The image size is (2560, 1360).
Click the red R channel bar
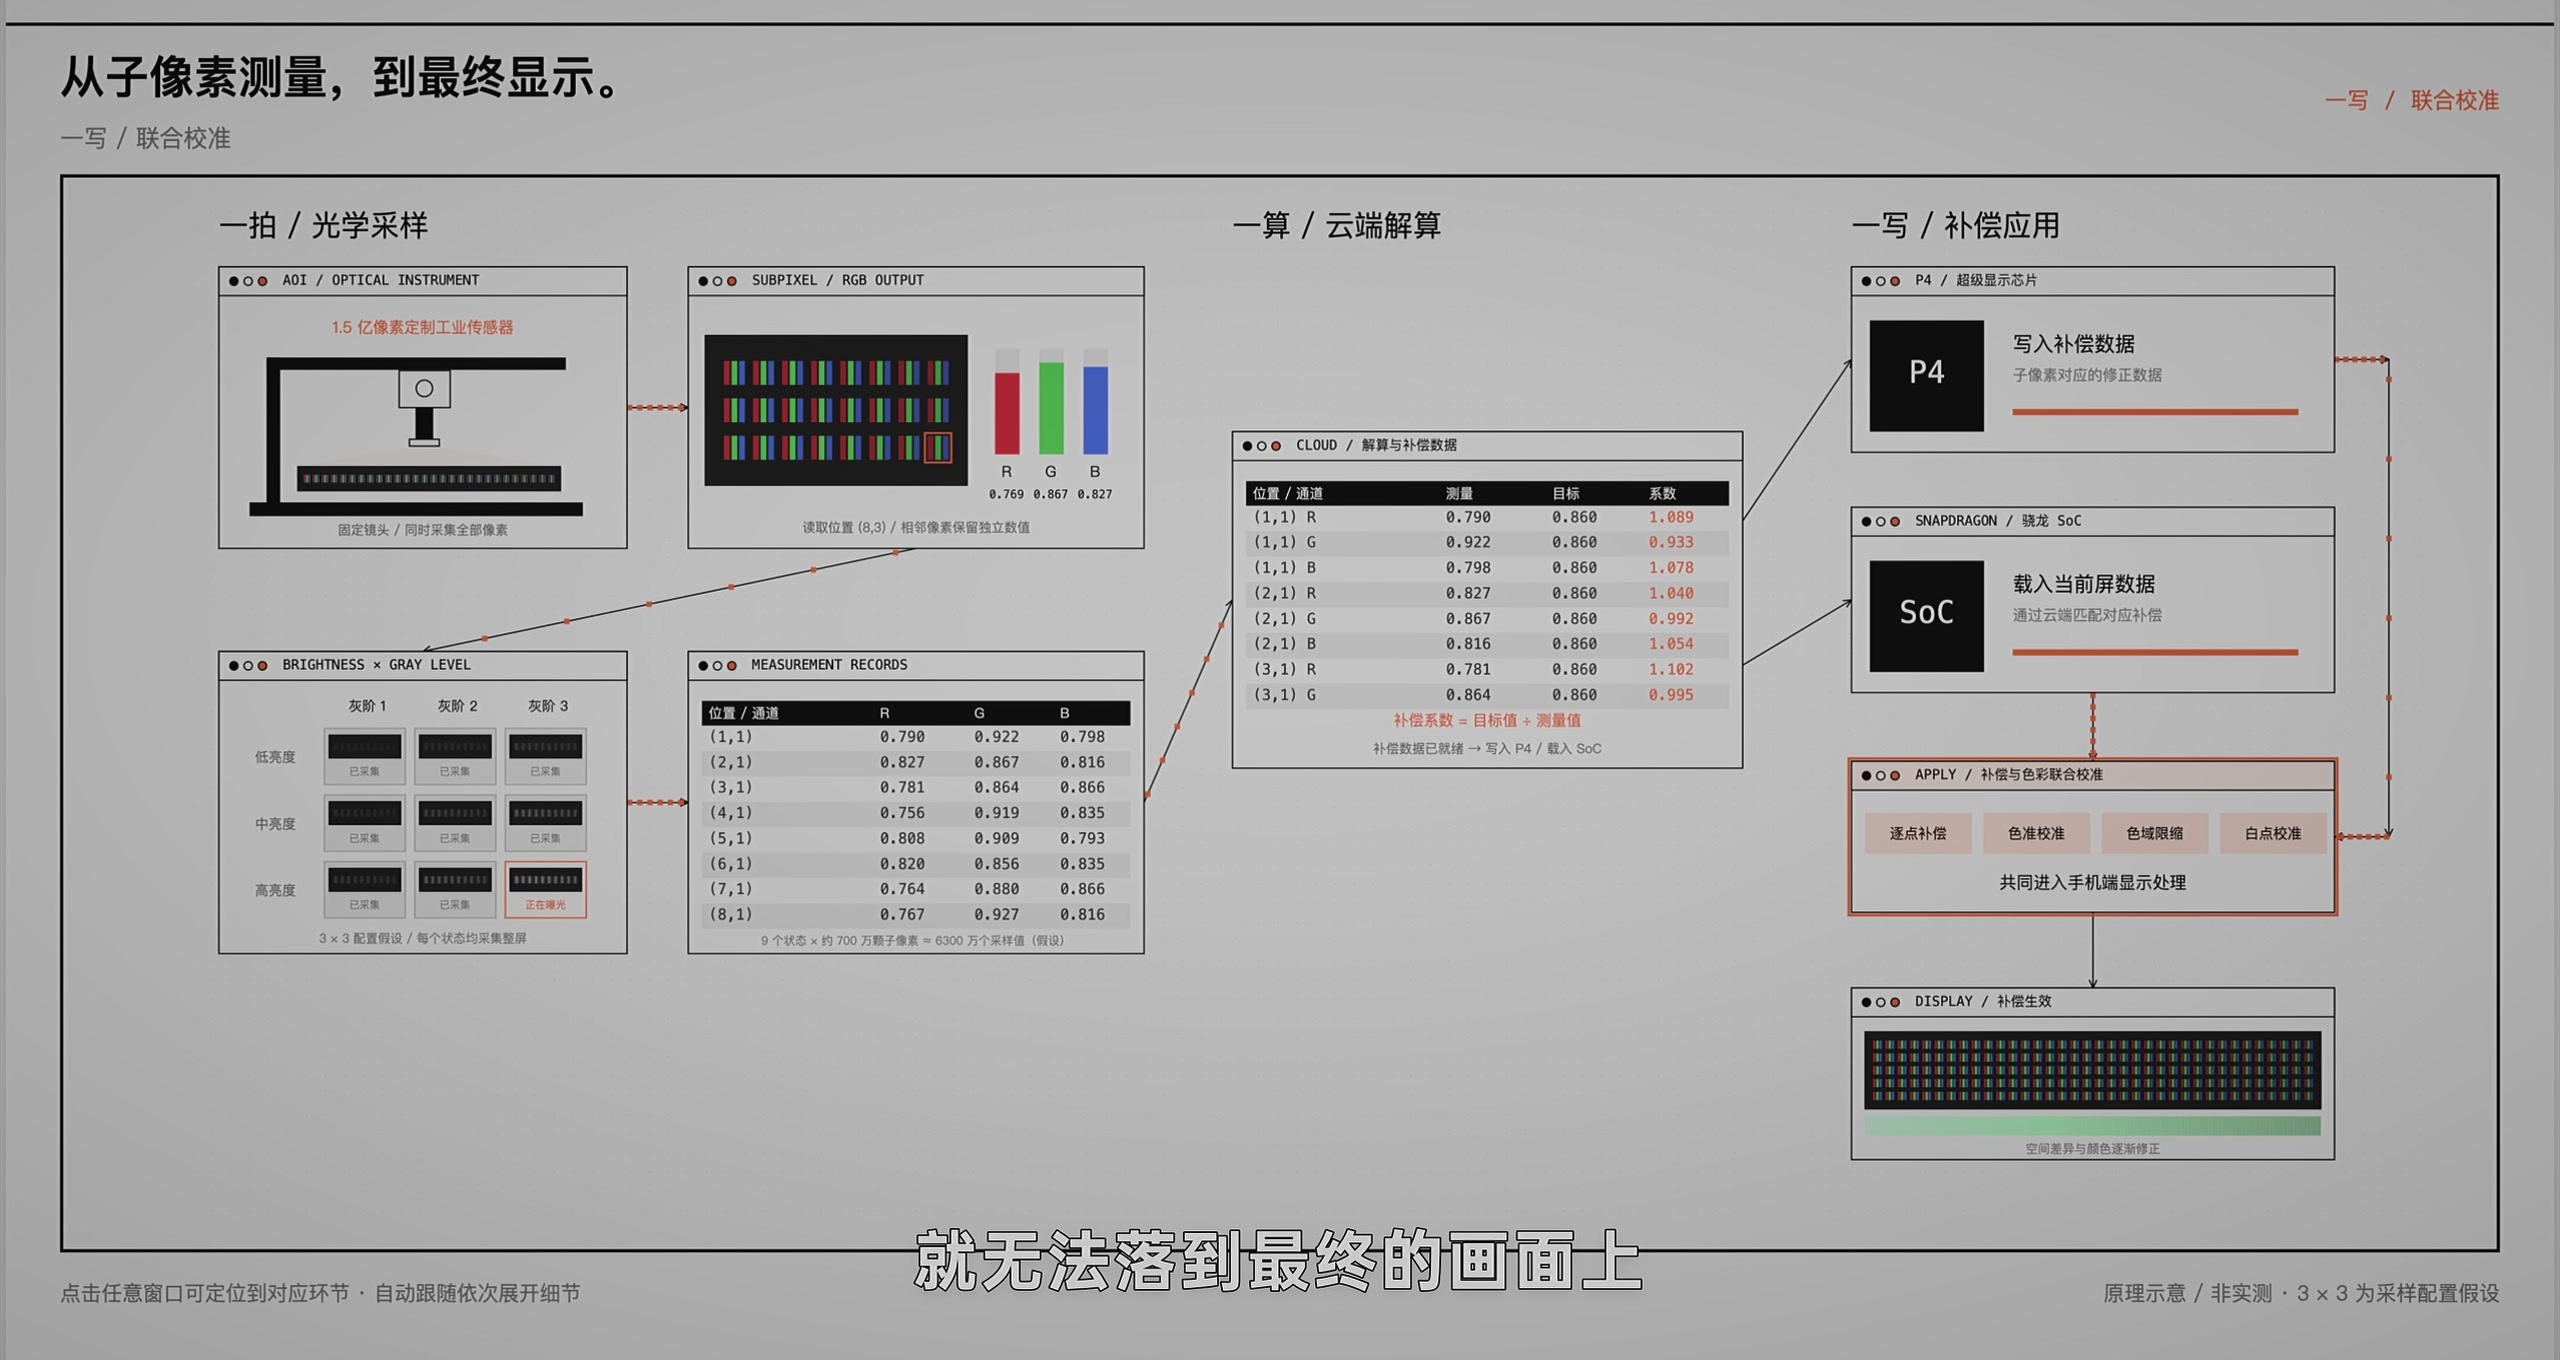point(1006,412)
